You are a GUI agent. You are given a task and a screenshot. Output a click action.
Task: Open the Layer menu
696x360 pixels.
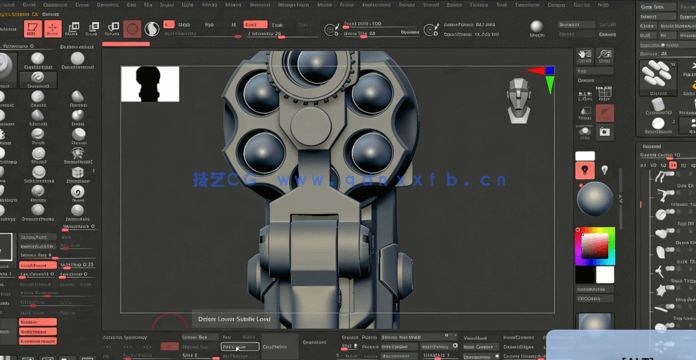pyautogui.click(x=166, y=5)
